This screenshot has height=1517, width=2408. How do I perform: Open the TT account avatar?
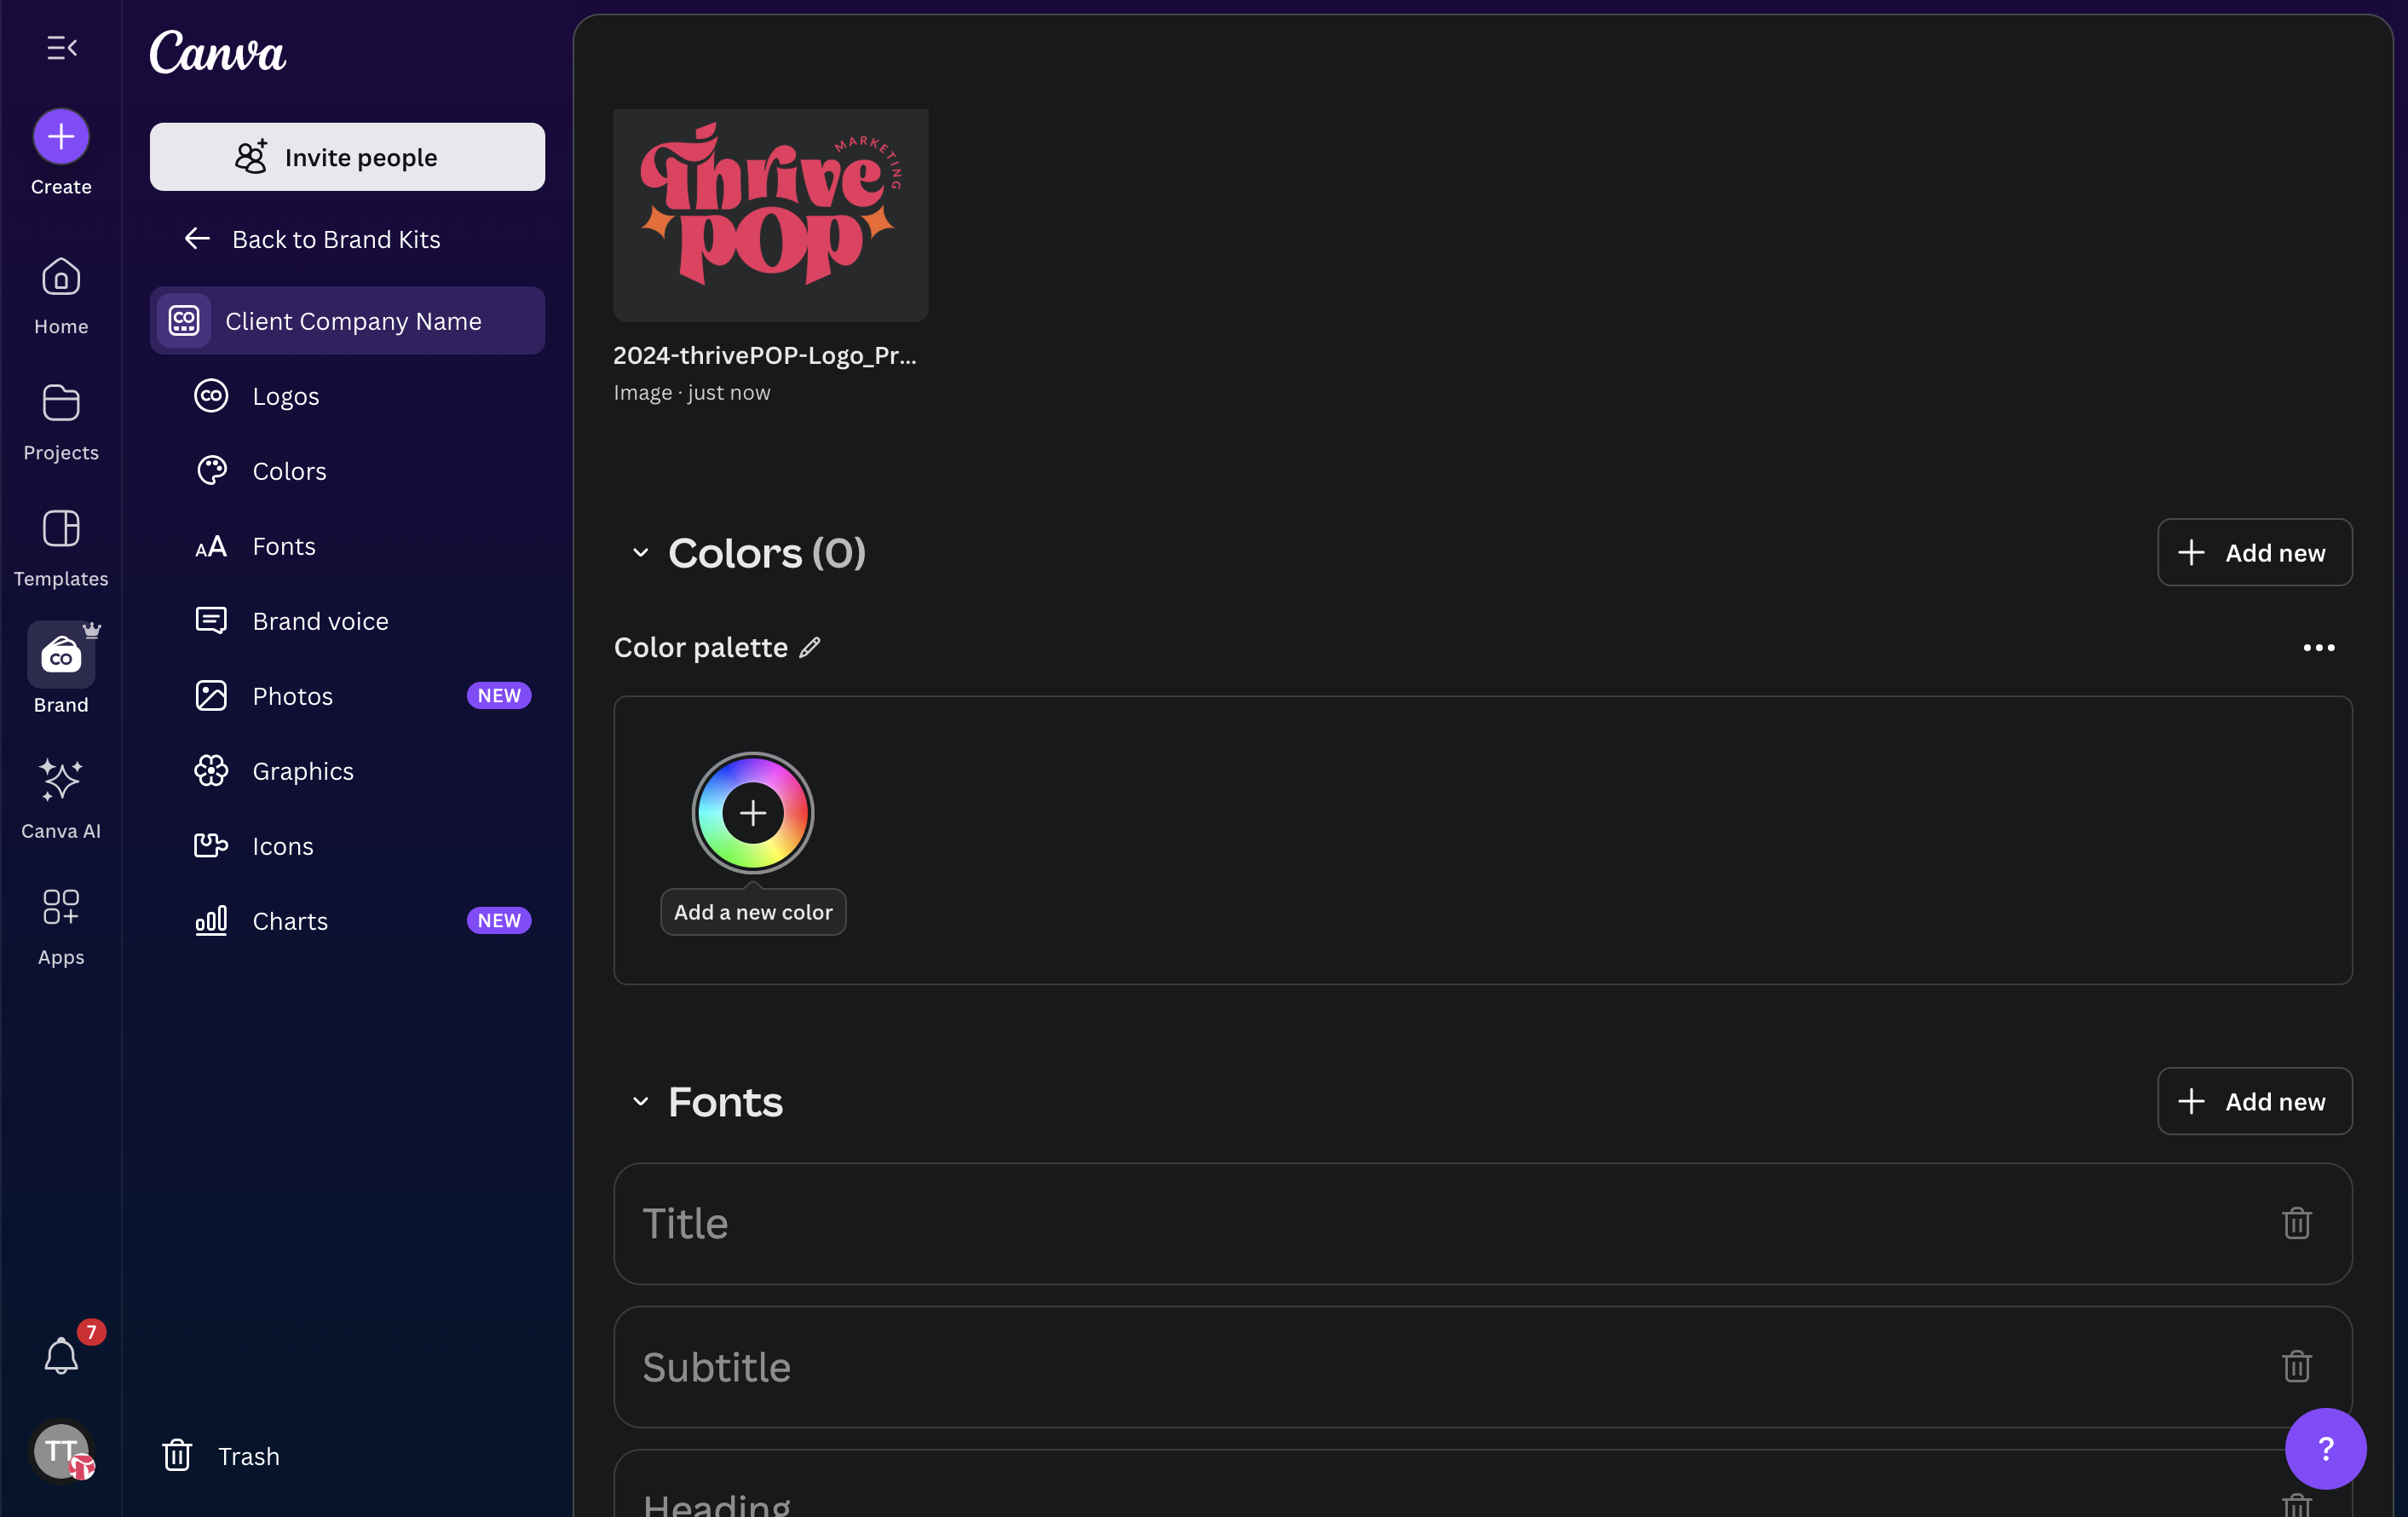[62, 1451]
